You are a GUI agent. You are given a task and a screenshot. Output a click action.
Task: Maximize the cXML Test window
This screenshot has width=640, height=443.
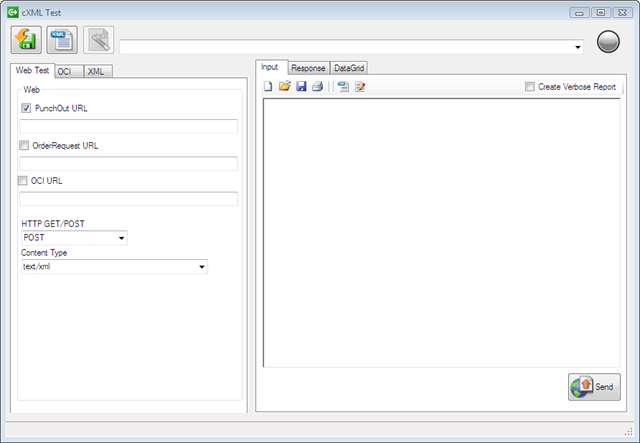(x=601, y=13)
